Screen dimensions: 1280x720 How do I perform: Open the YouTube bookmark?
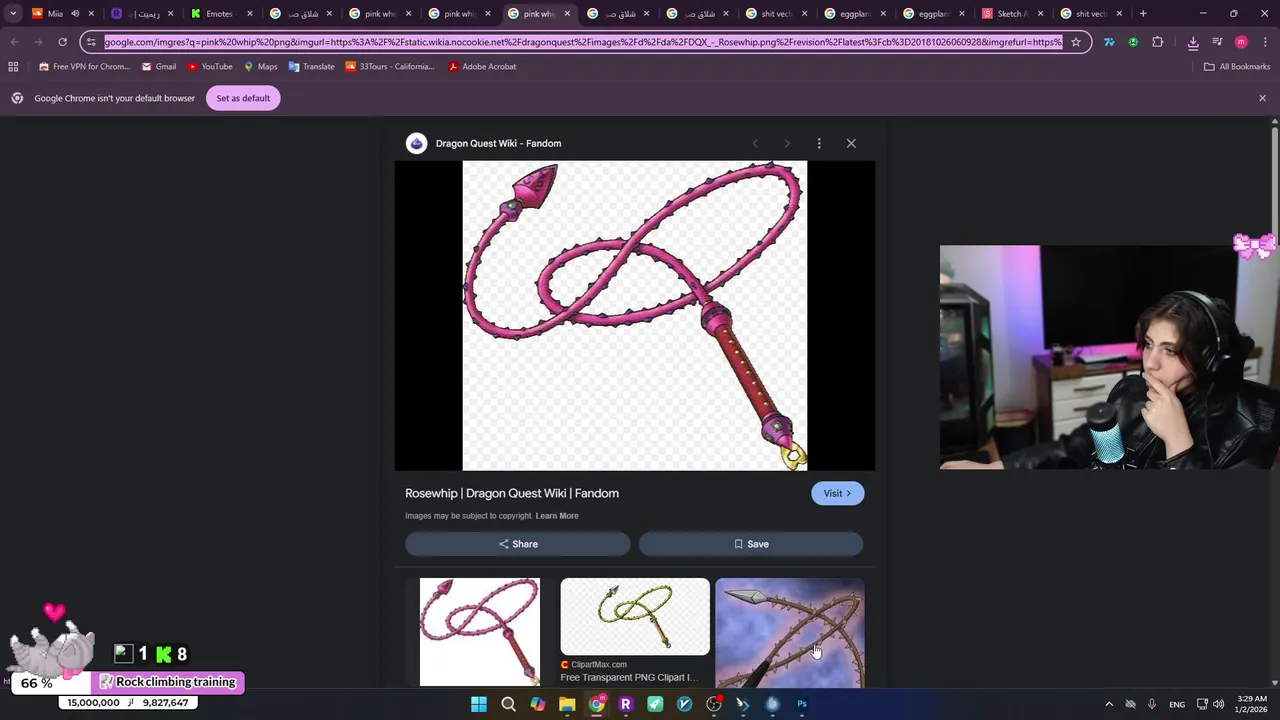coord(210,66)
